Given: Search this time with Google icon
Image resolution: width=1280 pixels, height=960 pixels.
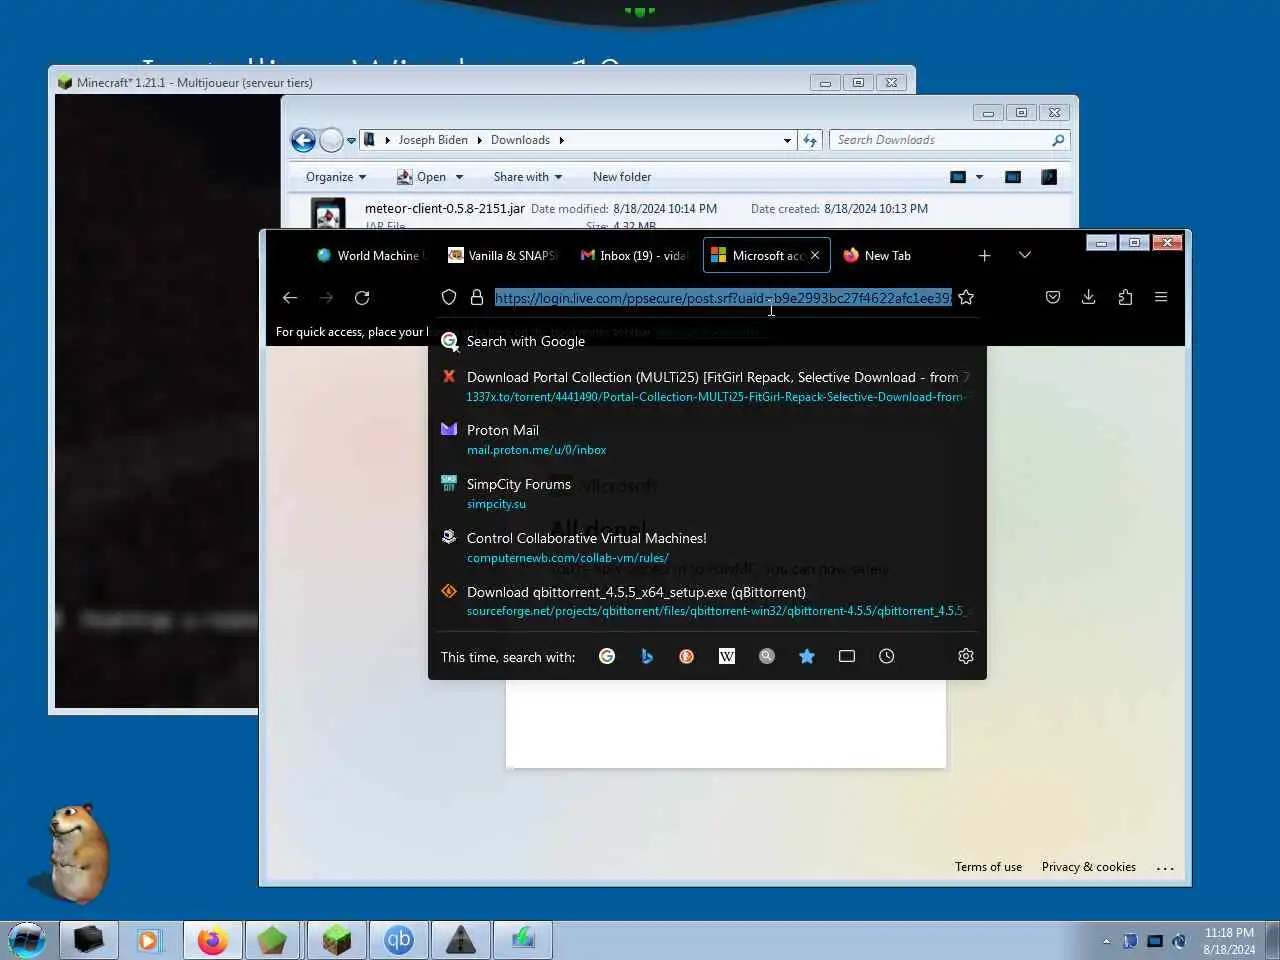Looking at the screenshot, I should click(x=607, y=656).
